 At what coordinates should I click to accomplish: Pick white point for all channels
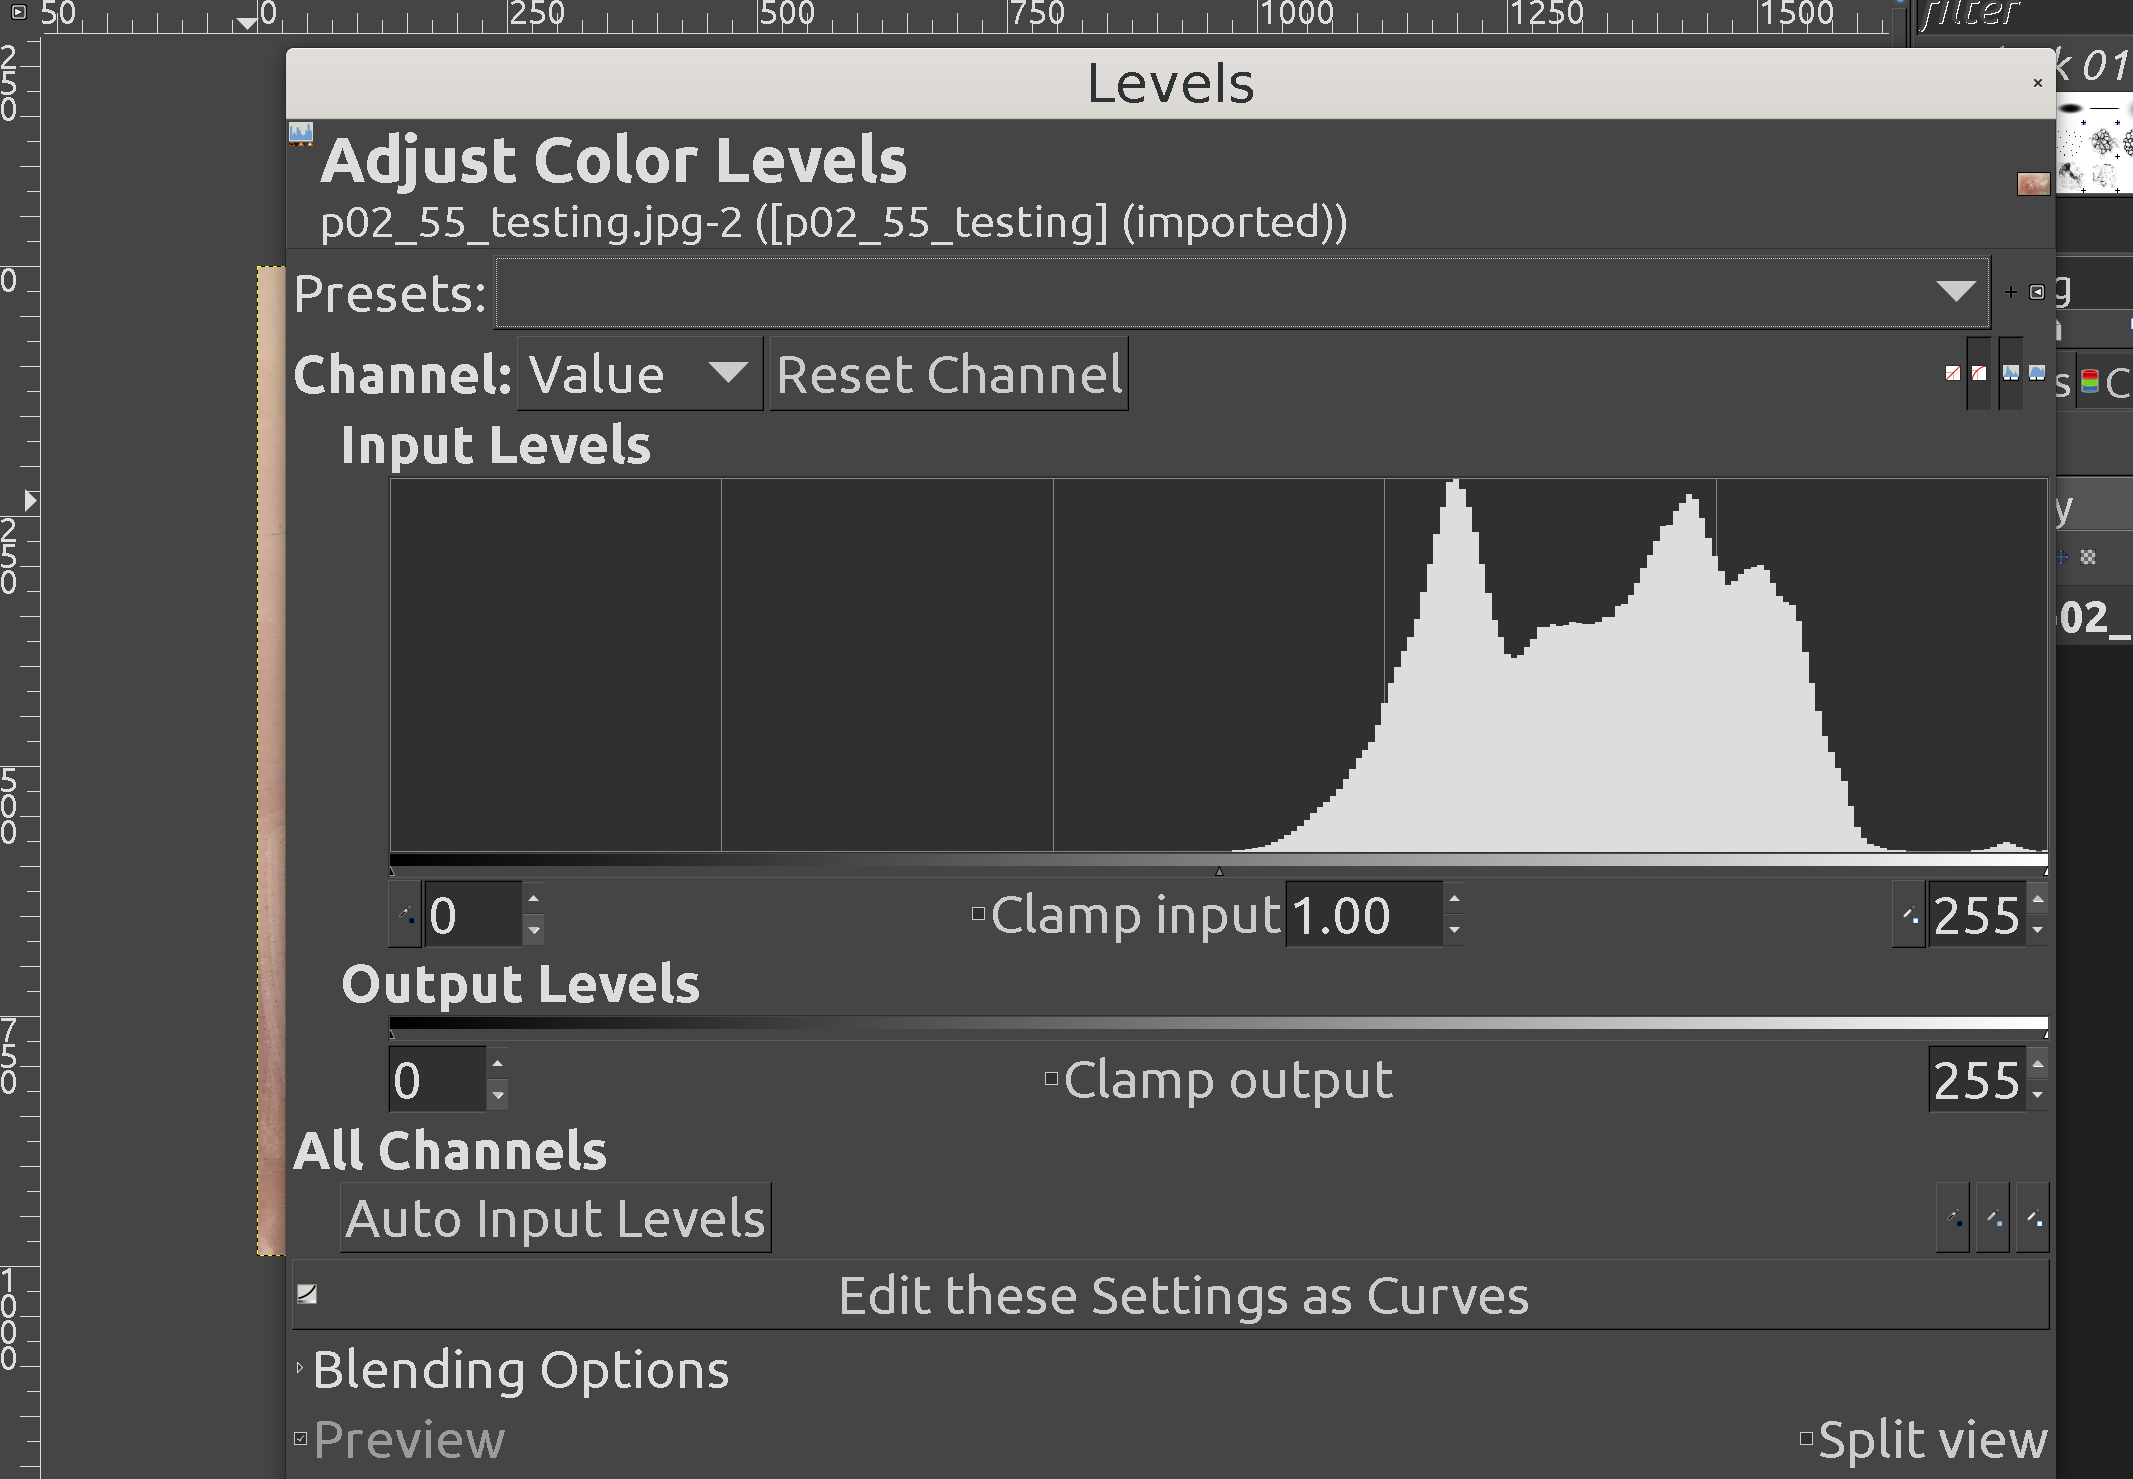[2033, 1218]
